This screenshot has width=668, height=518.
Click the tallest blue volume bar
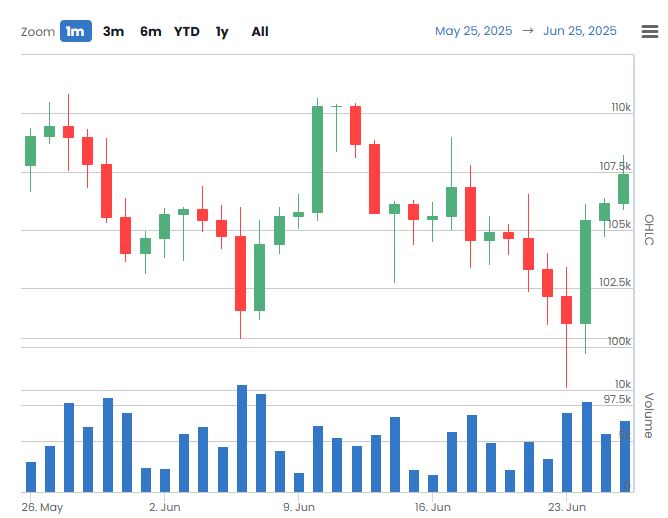click(x=241, y=438)
